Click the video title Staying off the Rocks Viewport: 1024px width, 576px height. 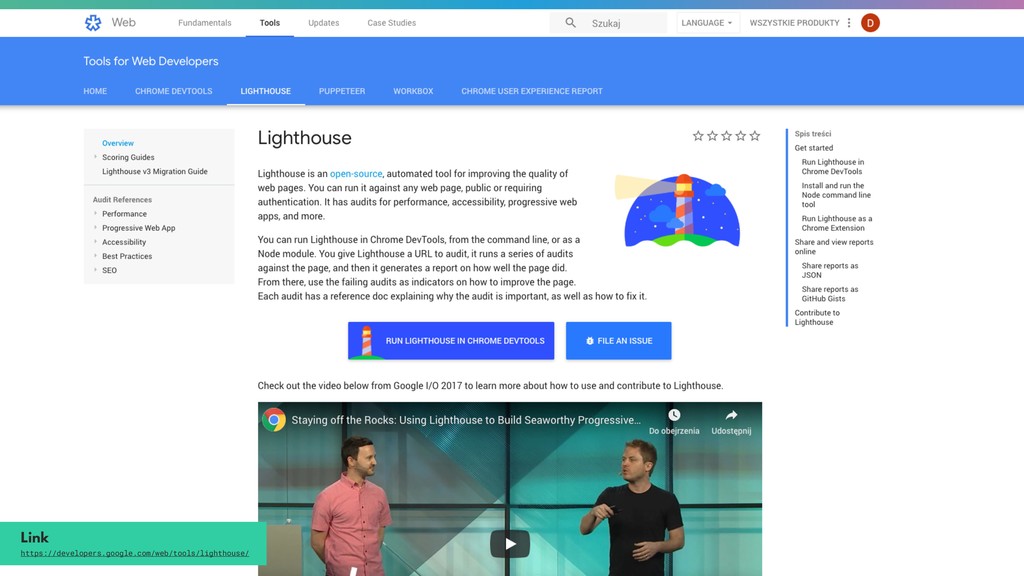(466, 420)
